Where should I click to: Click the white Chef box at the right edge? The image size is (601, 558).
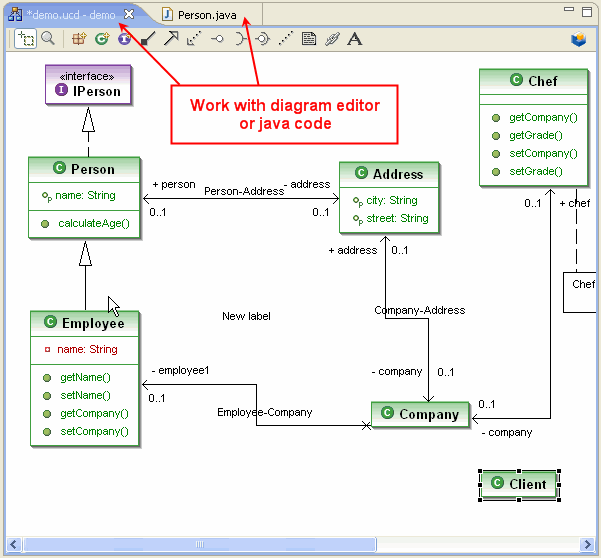pyautogui.click(x=580, y=292)
